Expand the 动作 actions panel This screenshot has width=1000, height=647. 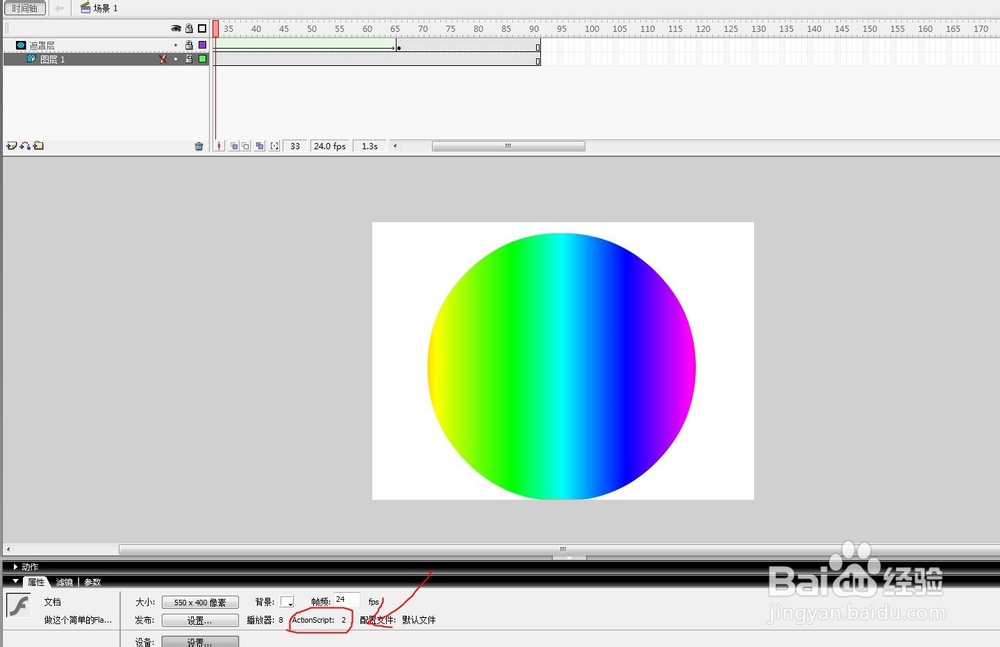click(15, 567)
